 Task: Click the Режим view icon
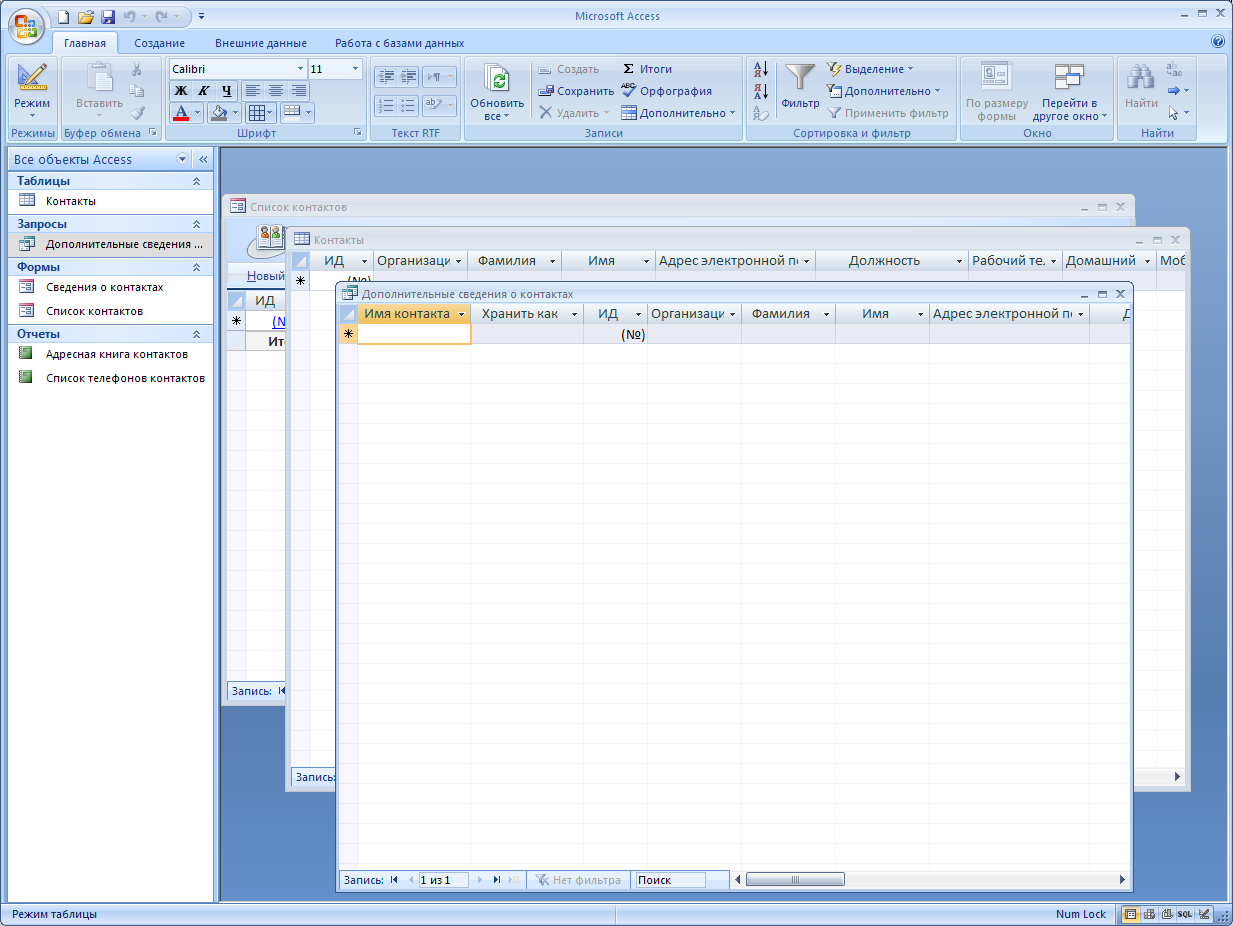pyautogui.click(x=32, y=78)
